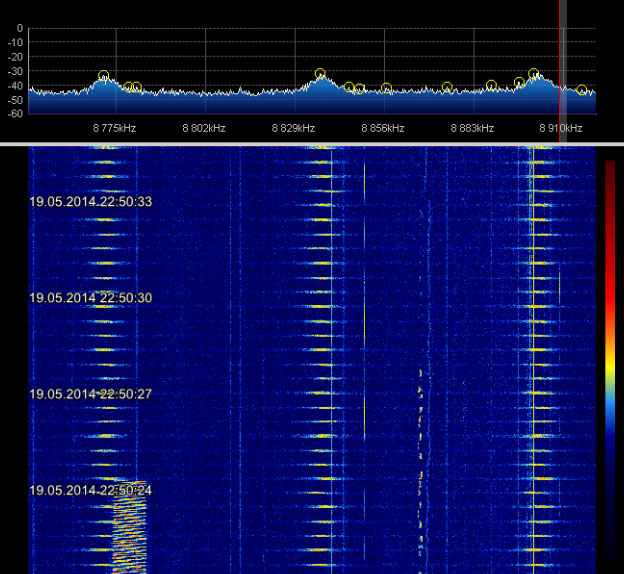Click the 8 802kHz frequency axis label
Screen dimensions: 624x574
(204, 128)
